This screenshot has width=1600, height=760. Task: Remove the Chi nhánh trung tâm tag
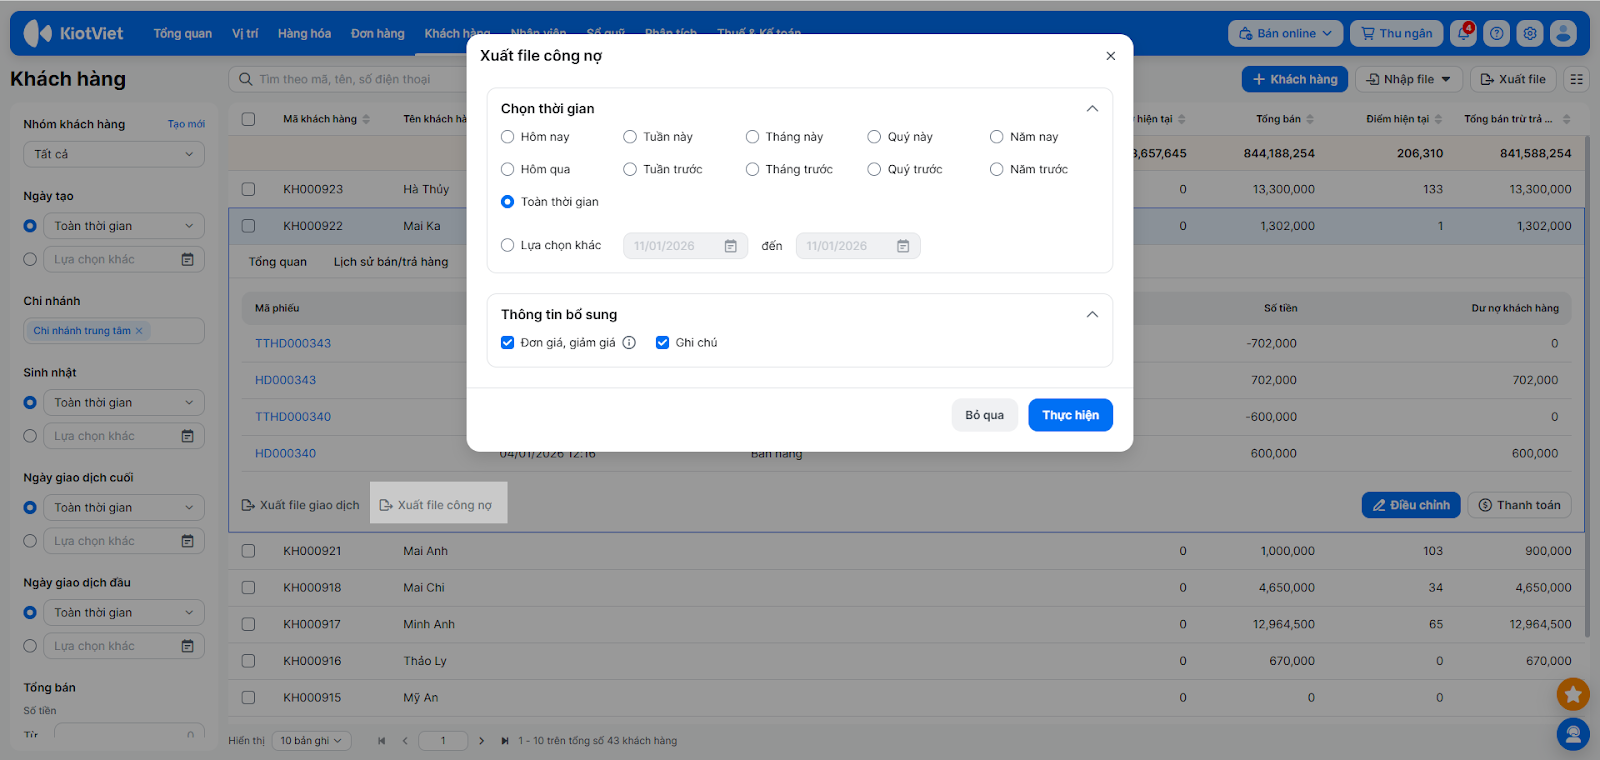click(139, 331)
